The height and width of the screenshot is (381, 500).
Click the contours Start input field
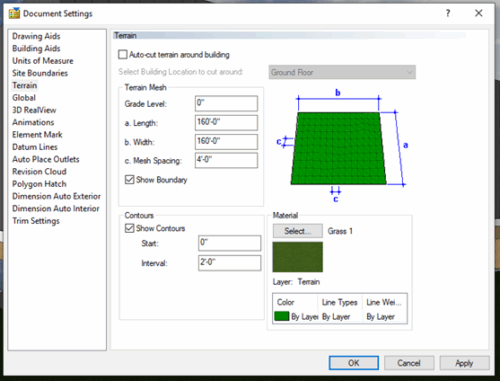pyautogui.click(x=230, y=243)
